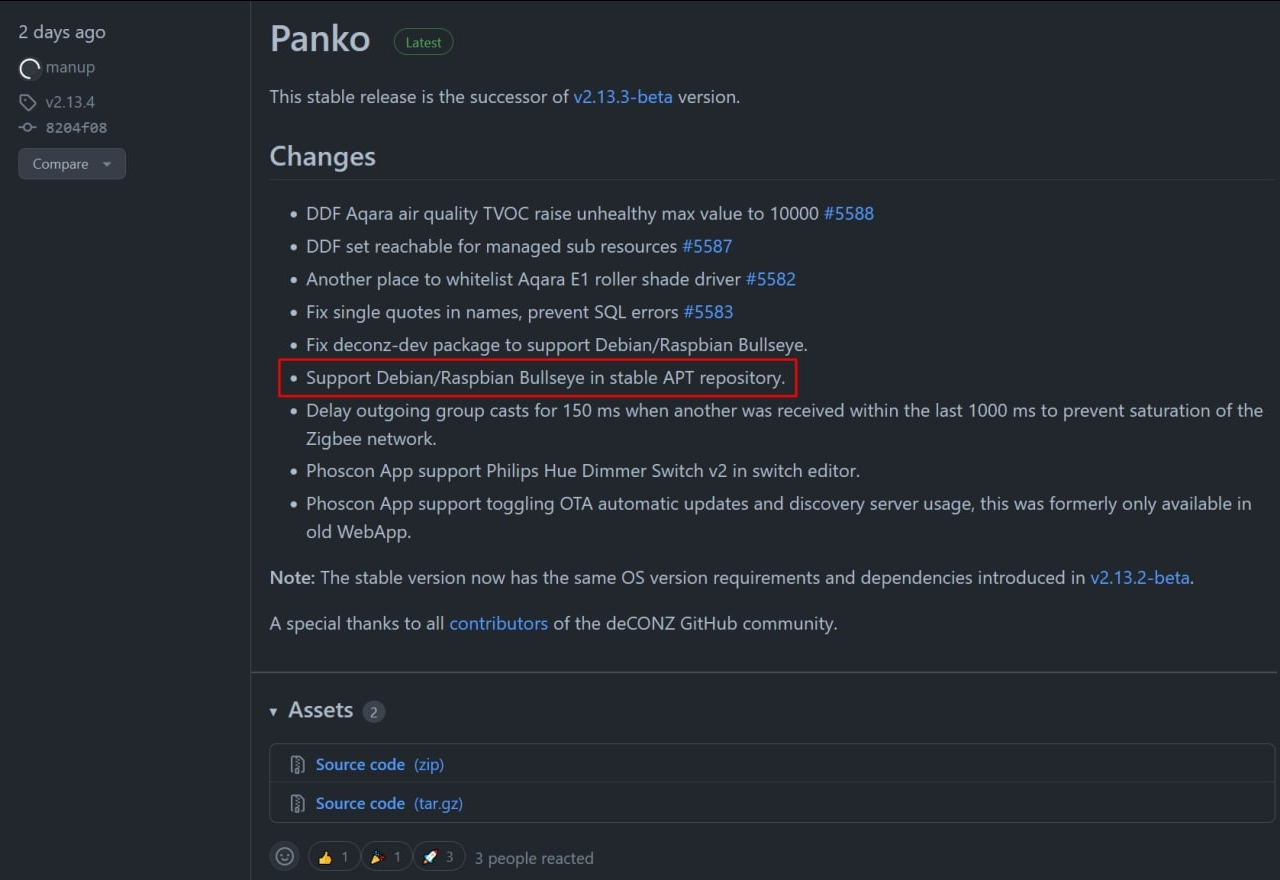
Task: Click the zip file icon for Source code
Action: (x=297, y=765)
